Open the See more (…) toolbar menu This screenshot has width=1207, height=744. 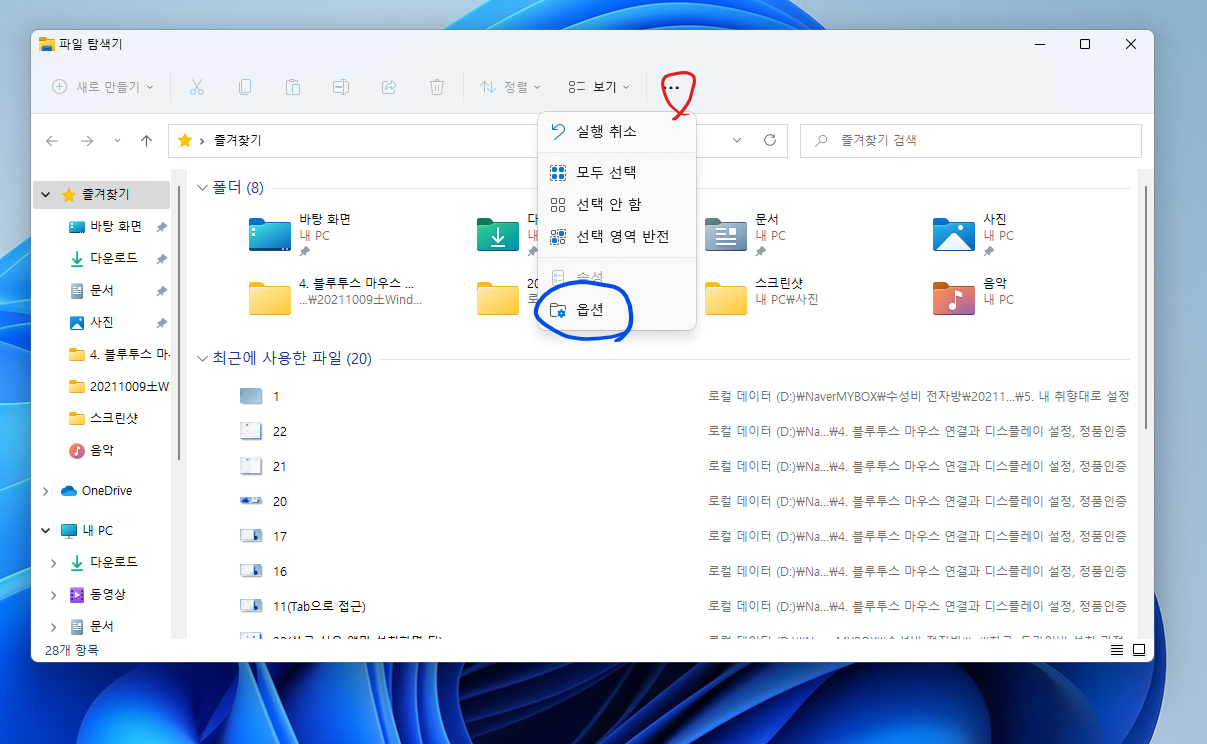coord(672,87)
